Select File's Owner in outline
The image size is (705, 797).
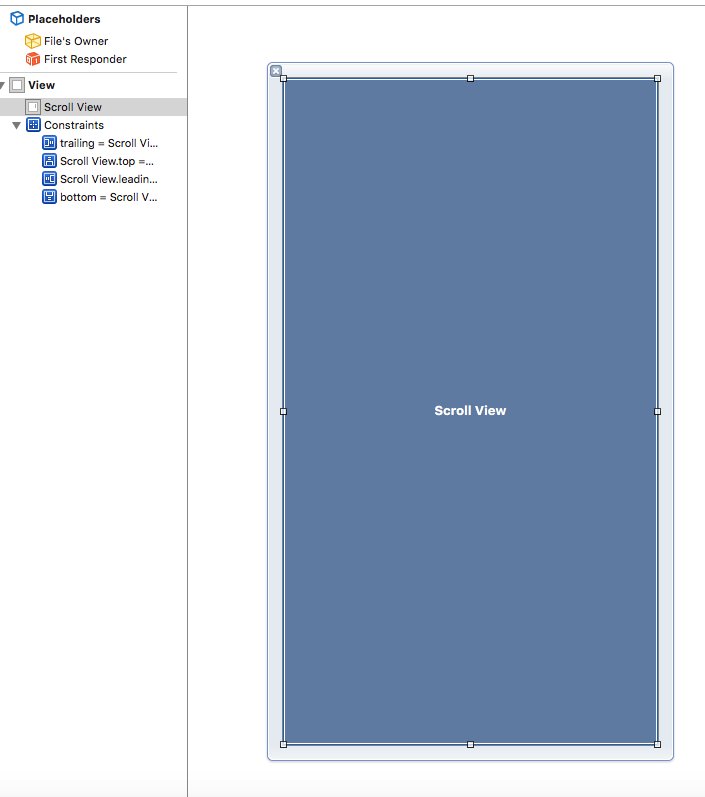[76, 41]
